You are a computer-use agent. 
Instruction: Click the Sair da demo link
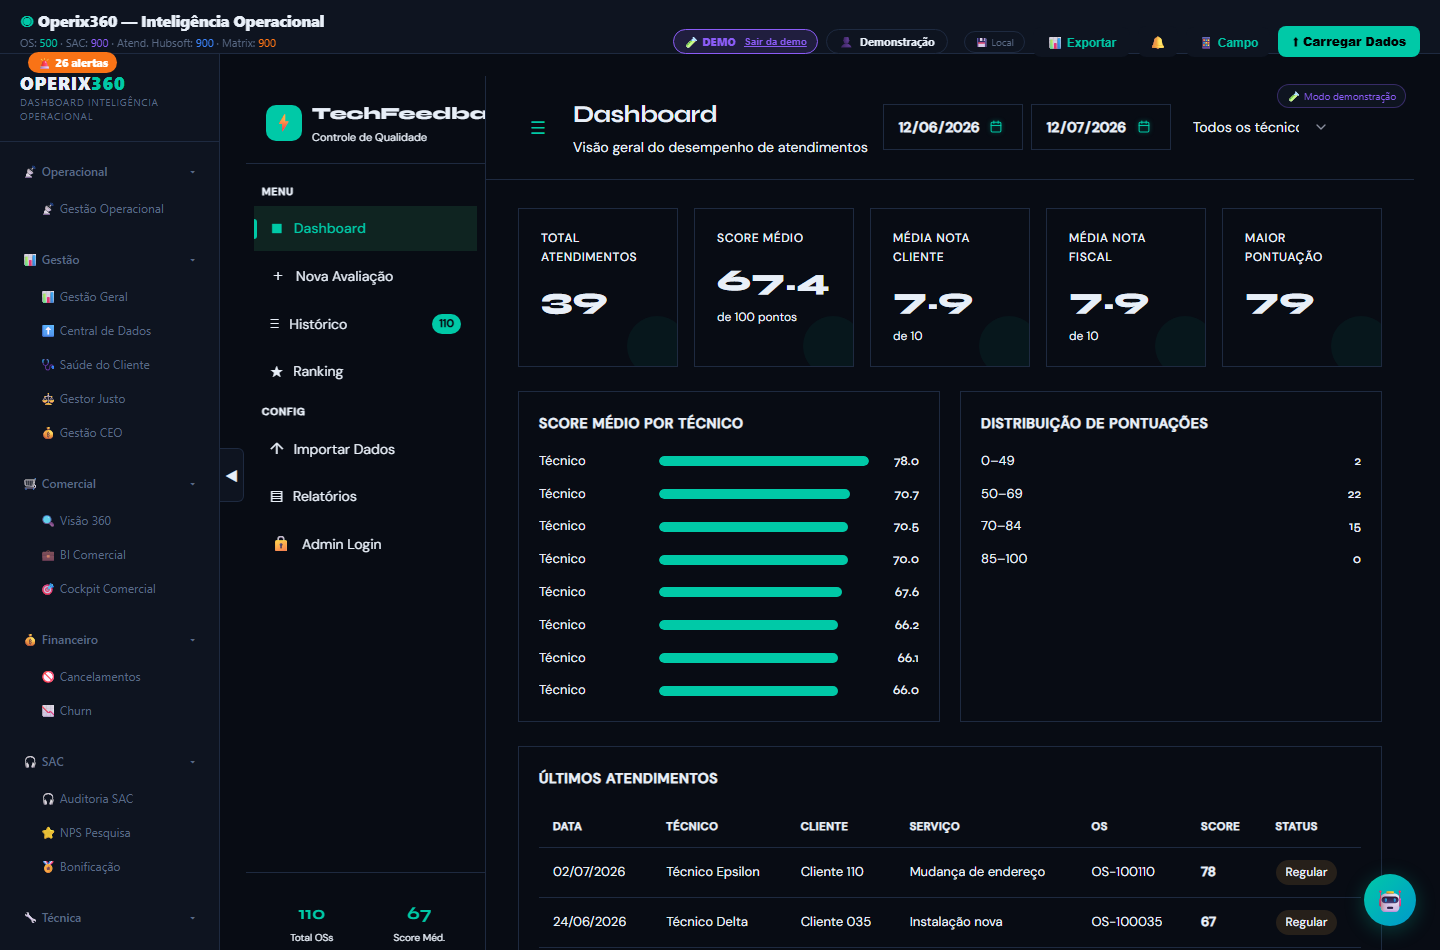pos(775,42)
